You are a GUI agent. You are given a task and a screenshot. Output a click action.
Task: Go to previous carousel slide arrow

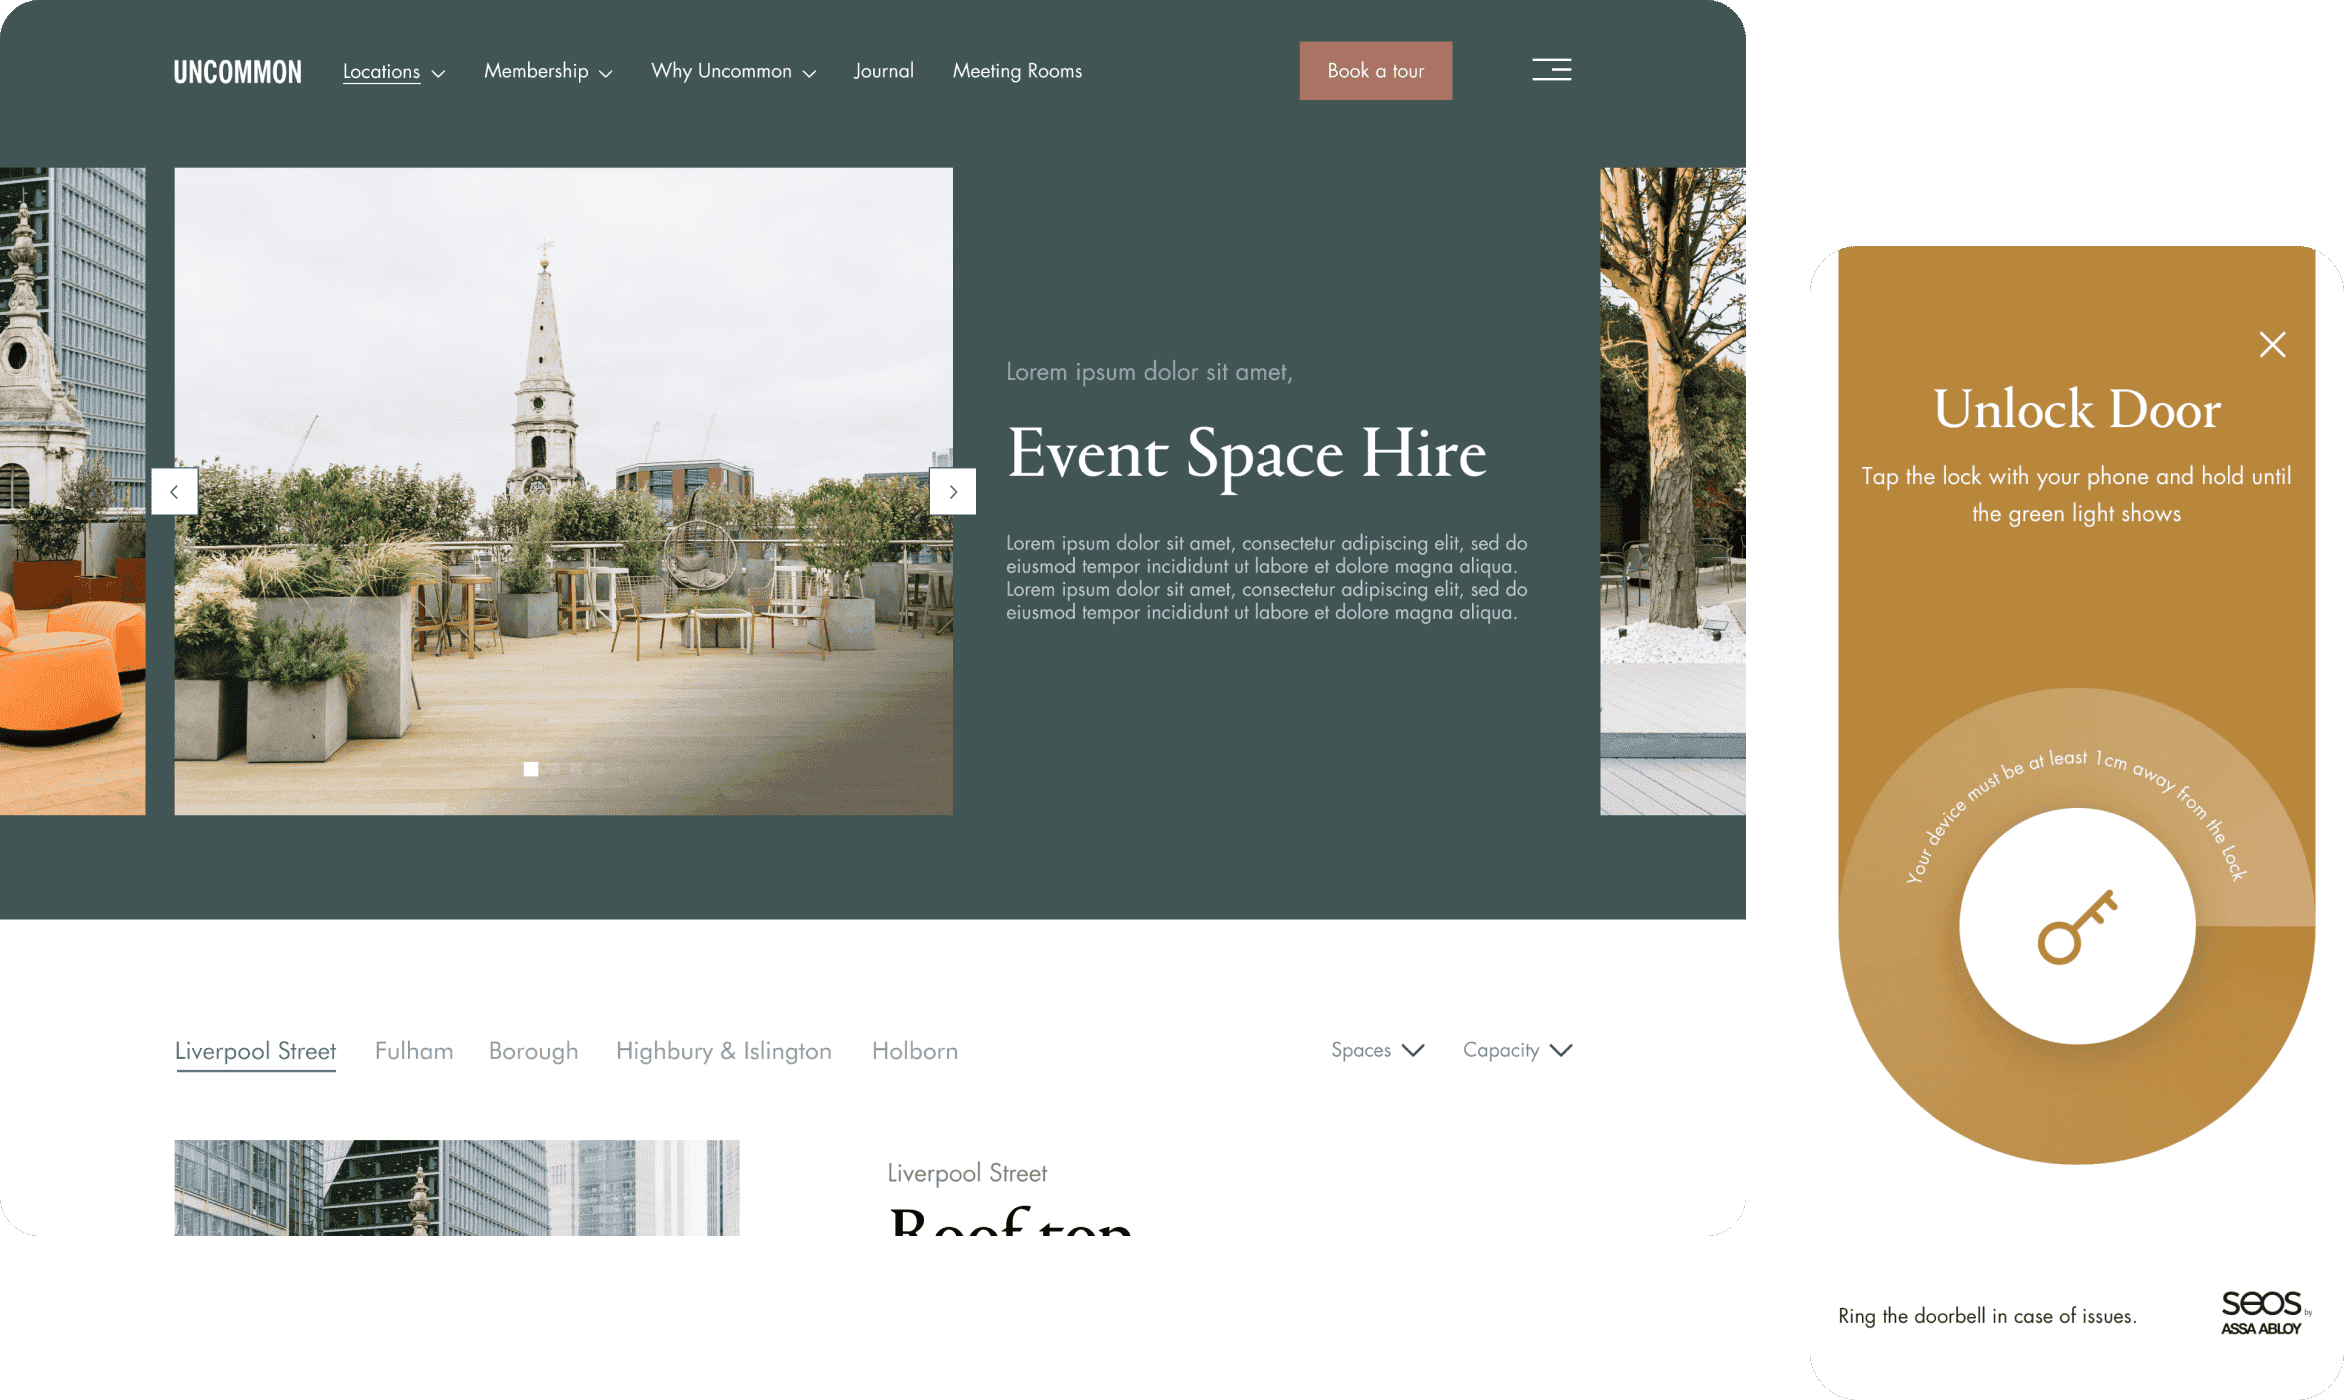[174, 492]
